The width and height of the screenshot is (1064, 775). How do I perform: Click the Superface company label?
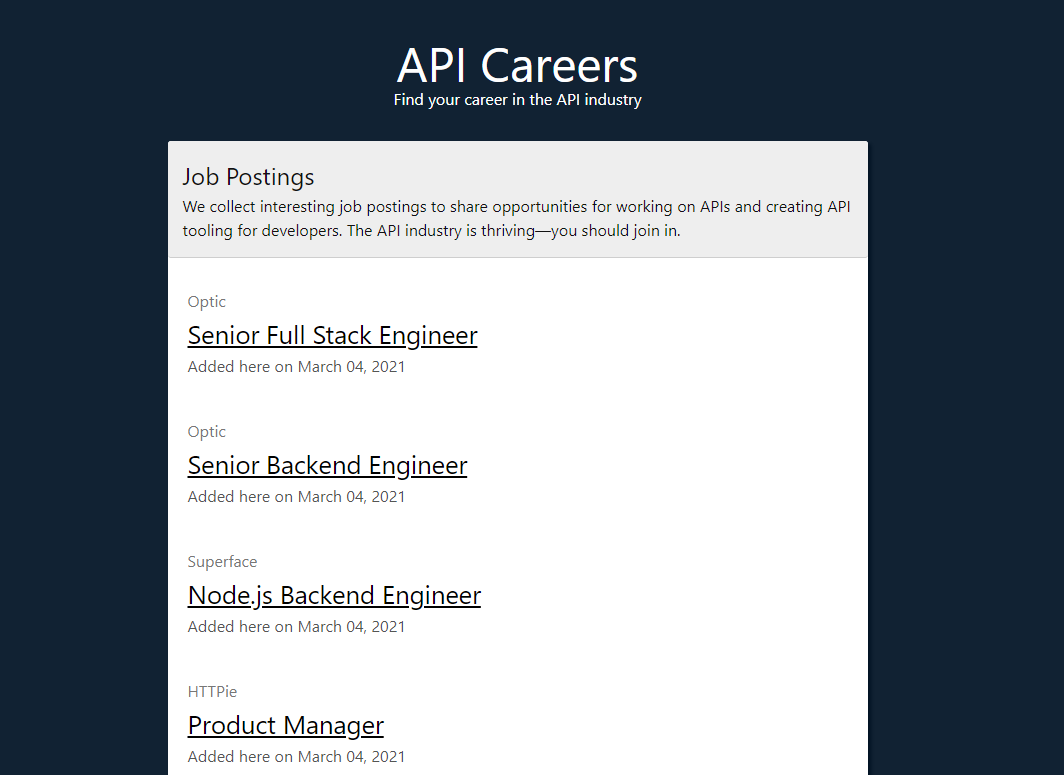click(x=223, y=562)
